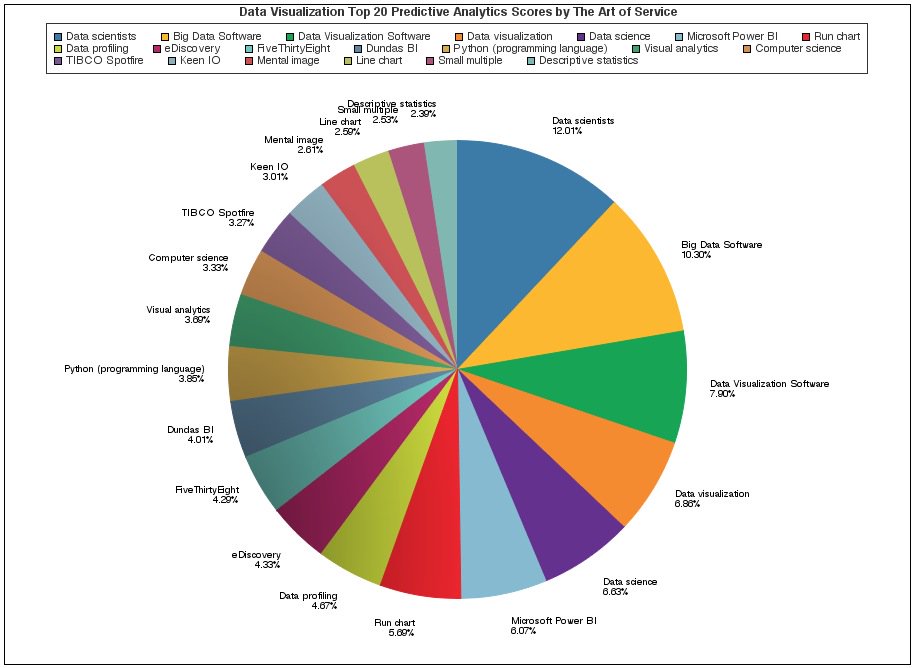Click the Run chart legend swatch
The height and width of the screenshot is (668, 918).
807,37
